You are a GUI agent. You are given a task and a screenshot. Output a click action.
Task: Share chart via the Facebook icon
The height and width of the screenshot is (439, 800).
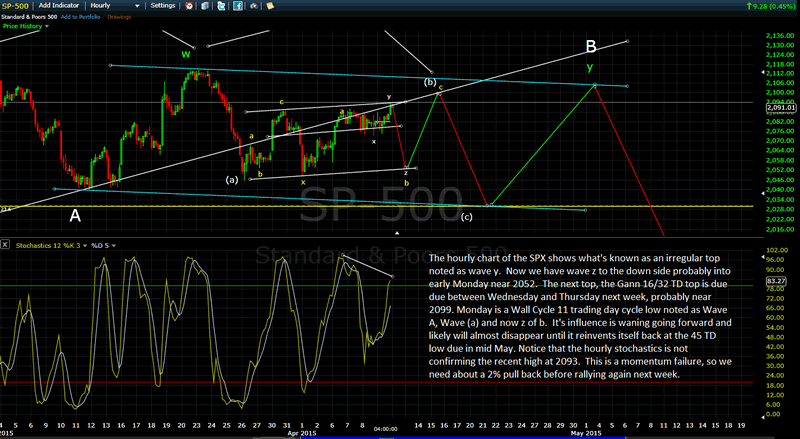point(238,6)
